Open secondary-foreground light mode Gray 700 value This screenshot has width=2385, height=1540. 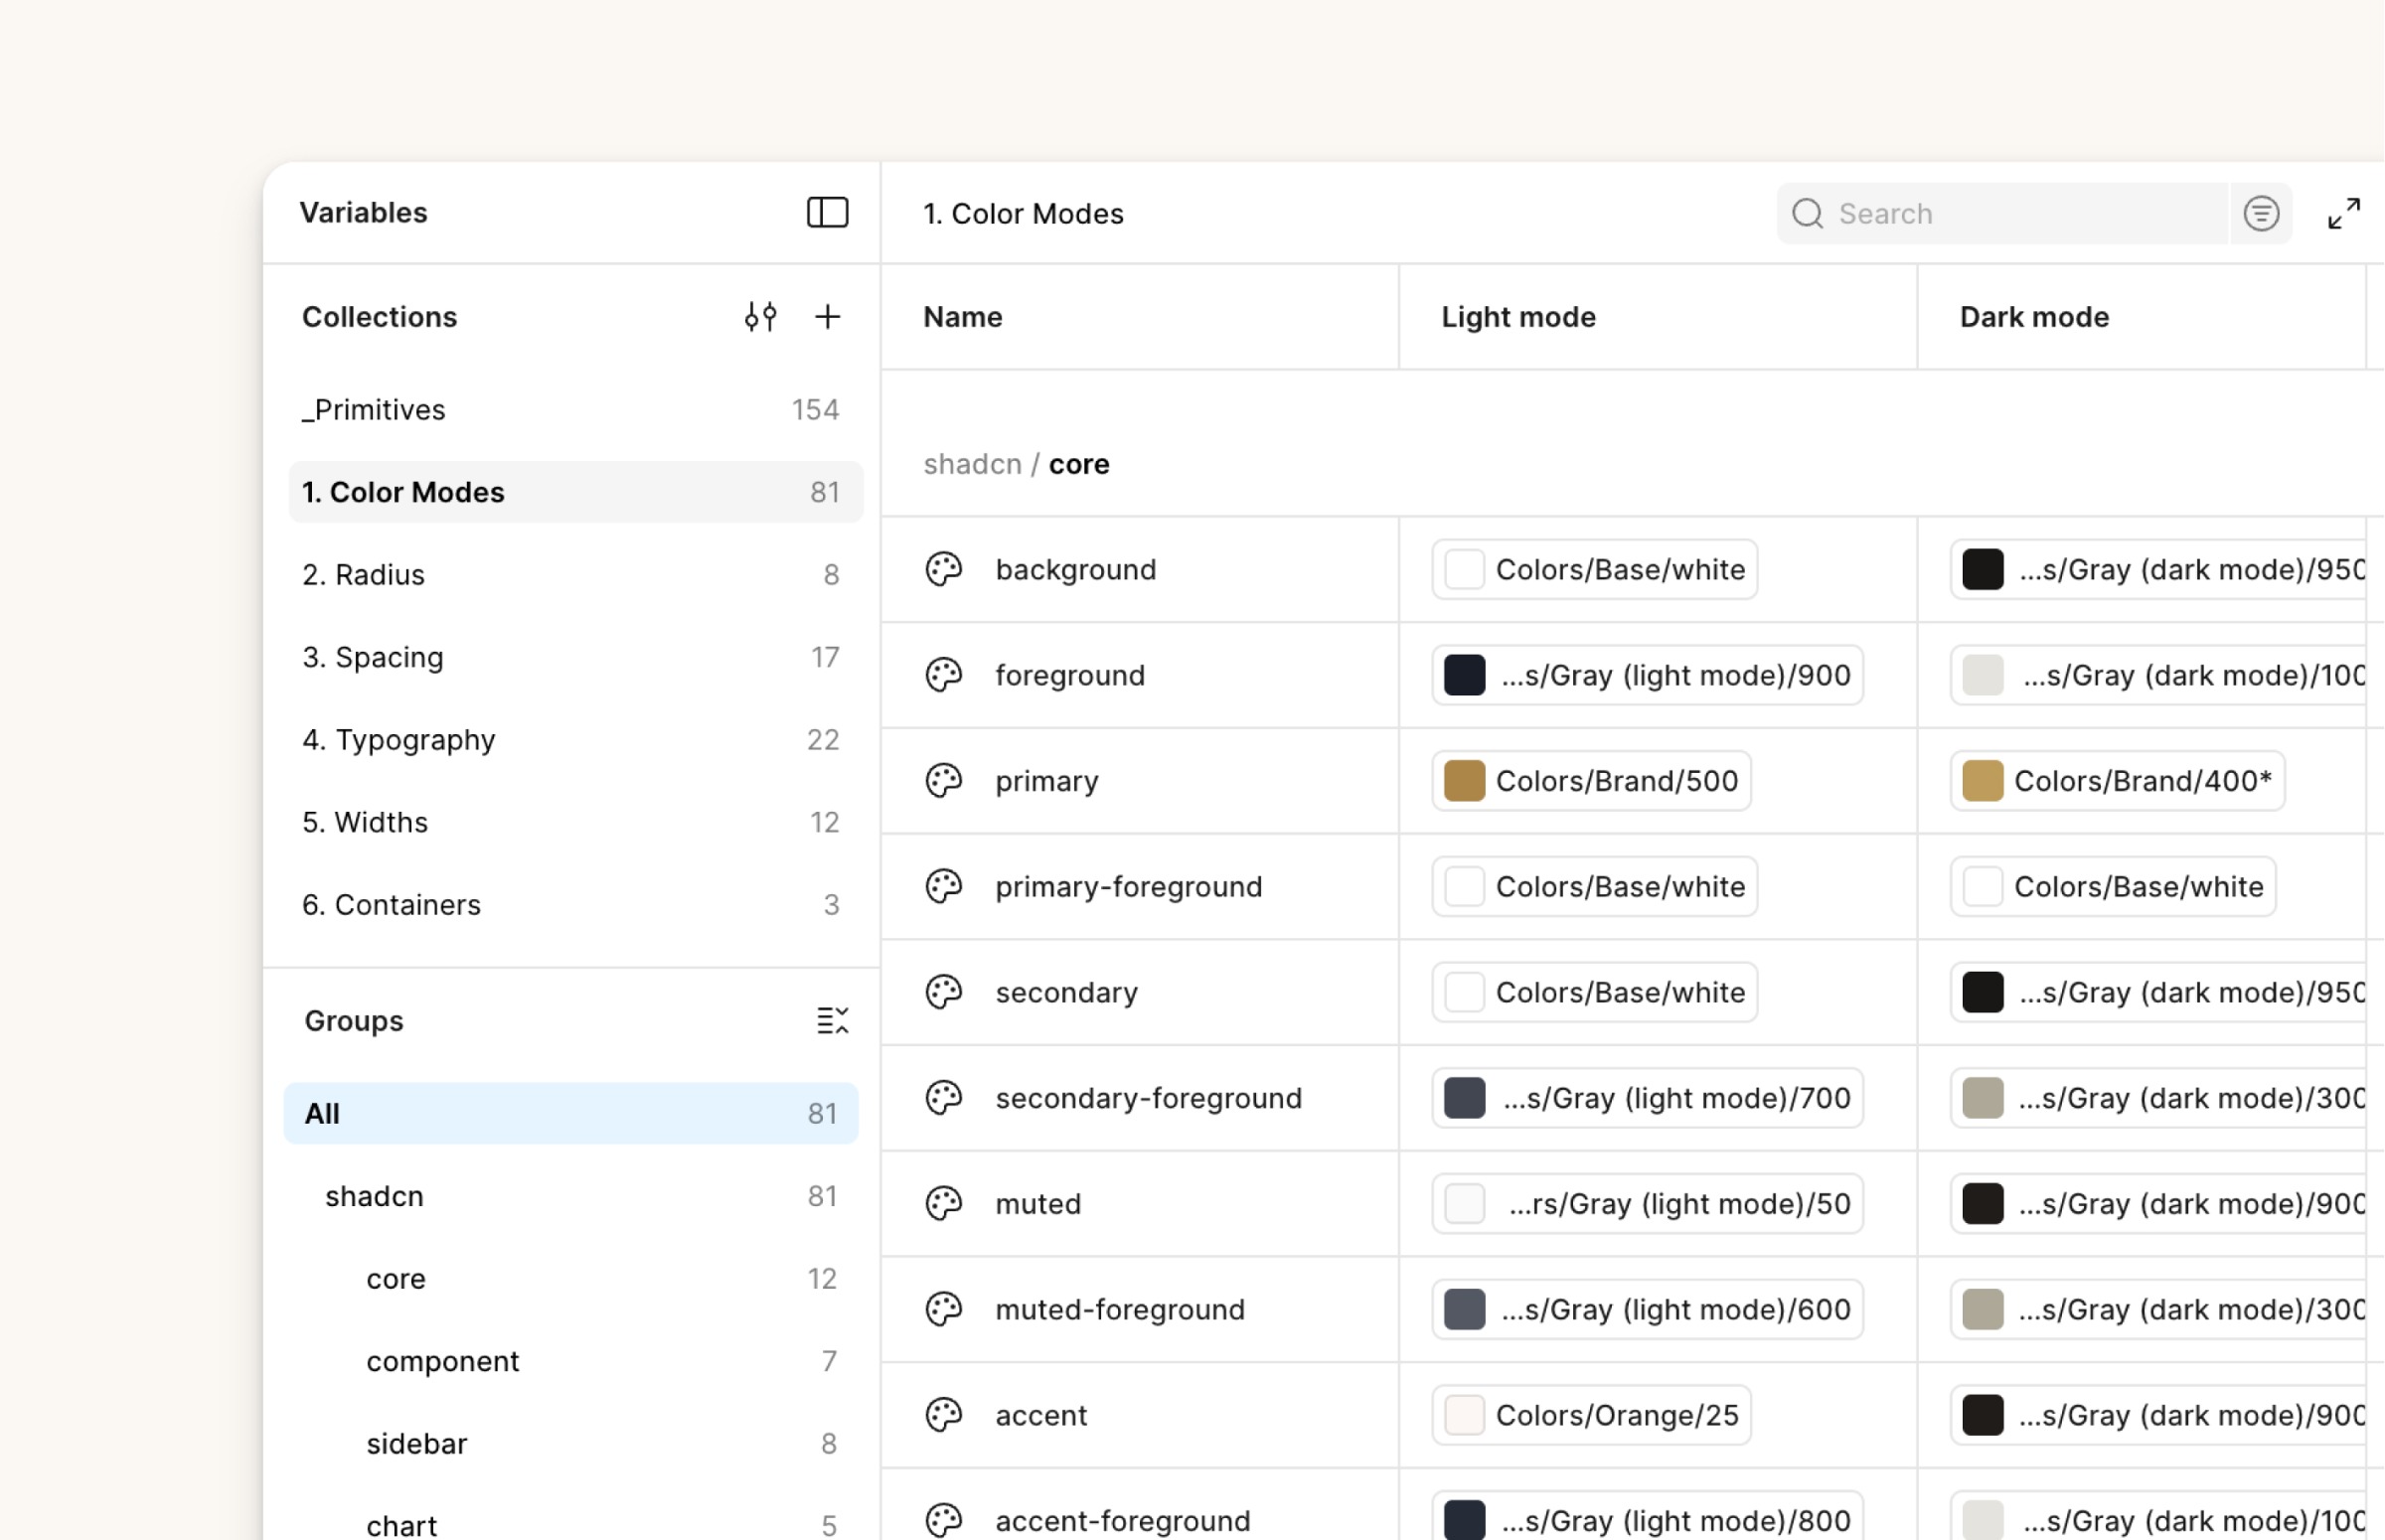click(x=1648, y=1098)
